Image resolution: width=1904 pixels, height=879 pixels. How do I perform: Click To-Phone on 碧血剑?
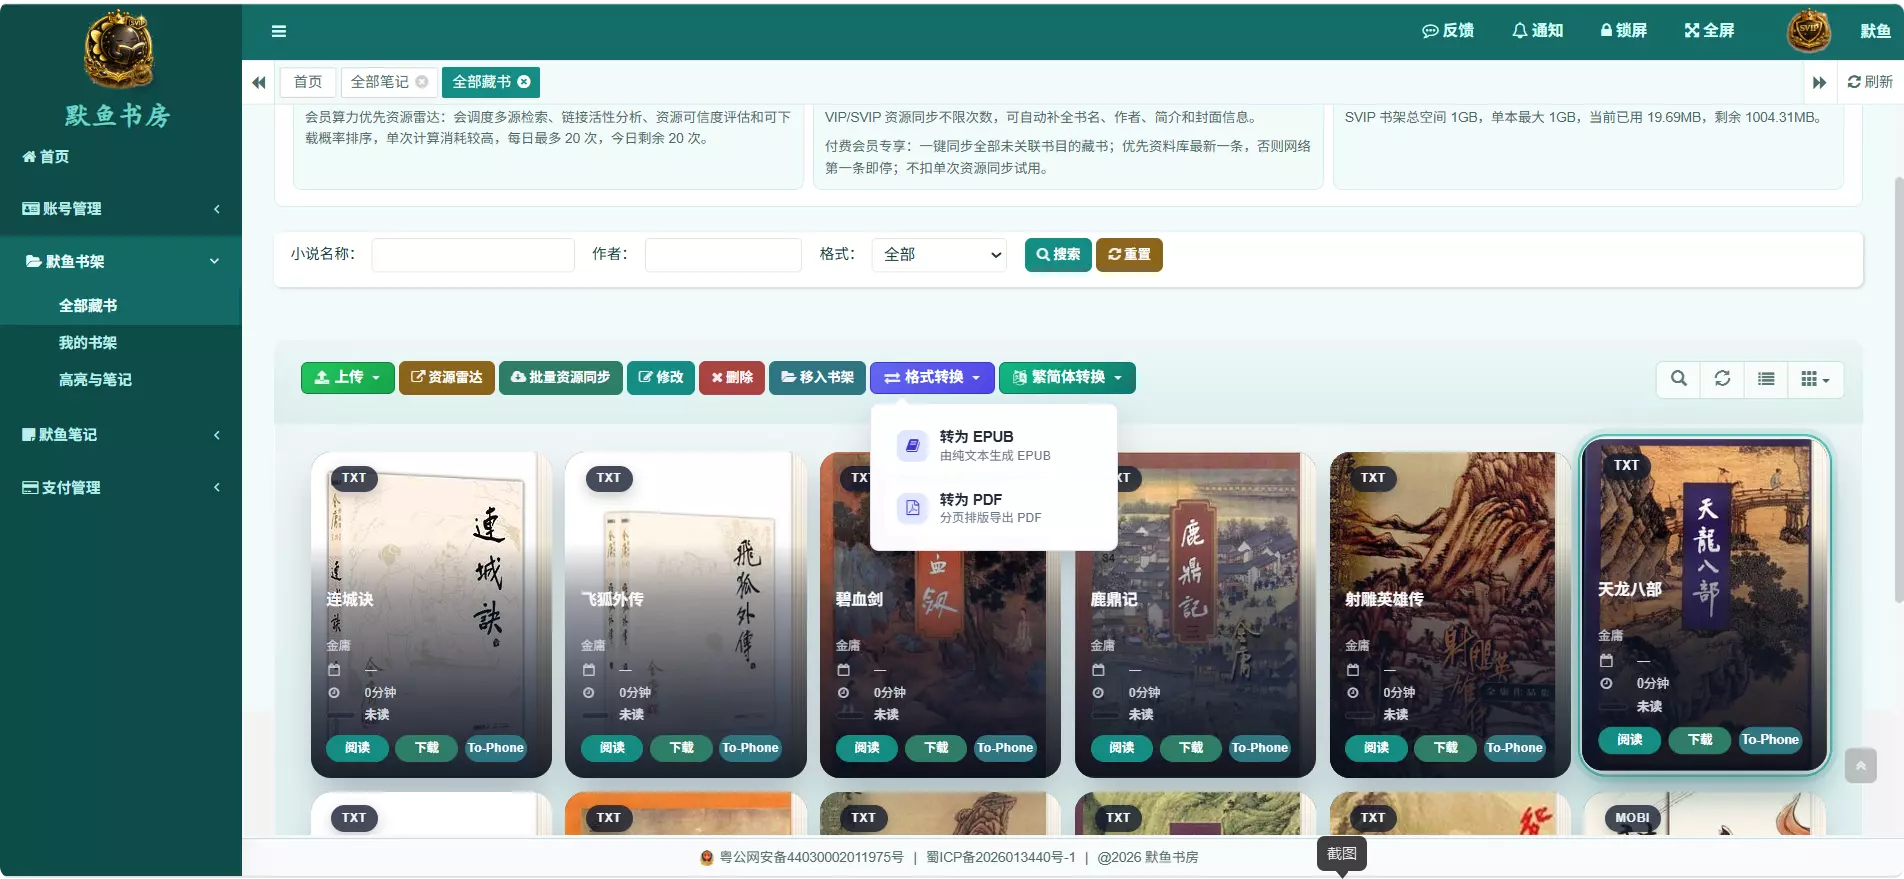(x=1005, y=749)
